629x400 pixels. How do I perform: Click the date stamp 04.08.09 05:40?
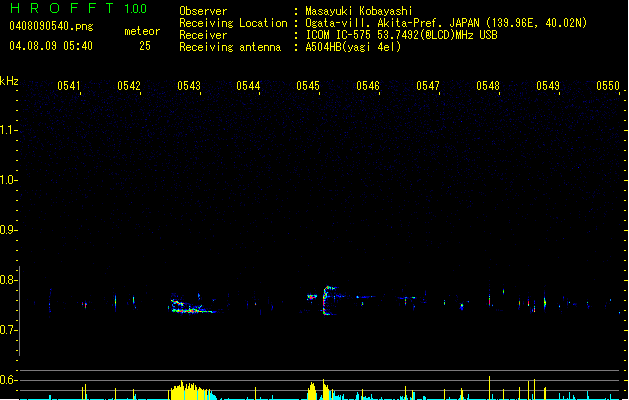tap(51, 46)
